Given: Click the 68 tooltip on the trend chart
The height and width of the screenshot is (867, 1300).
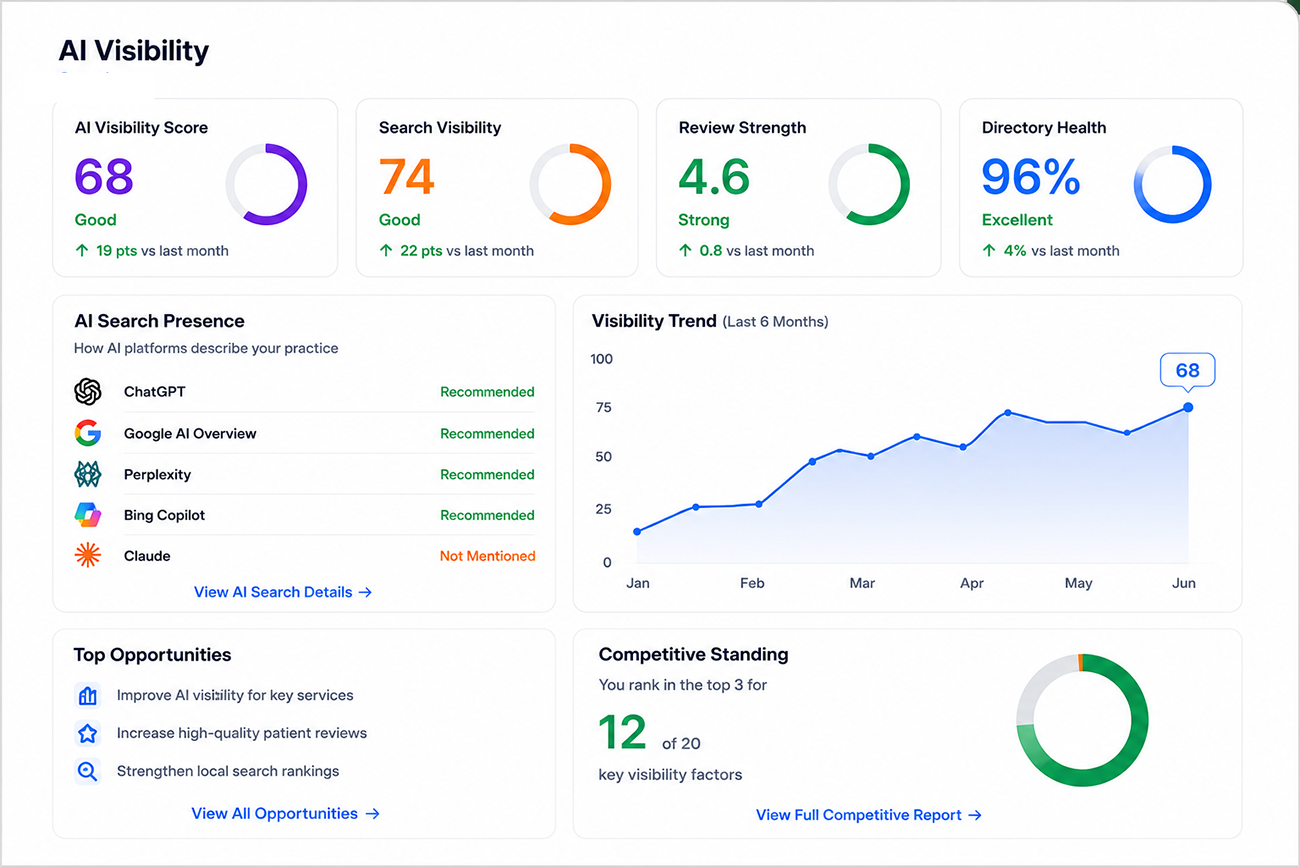Looking at the screenshot, I should (x=1187, y=370).
